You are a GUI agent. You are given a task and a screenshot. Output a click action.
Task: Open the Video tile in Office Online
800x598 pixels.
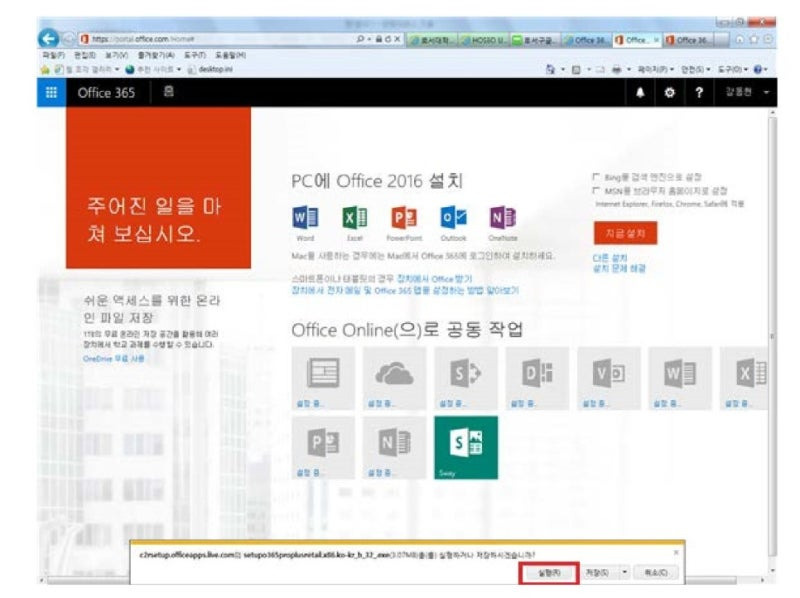609,378
